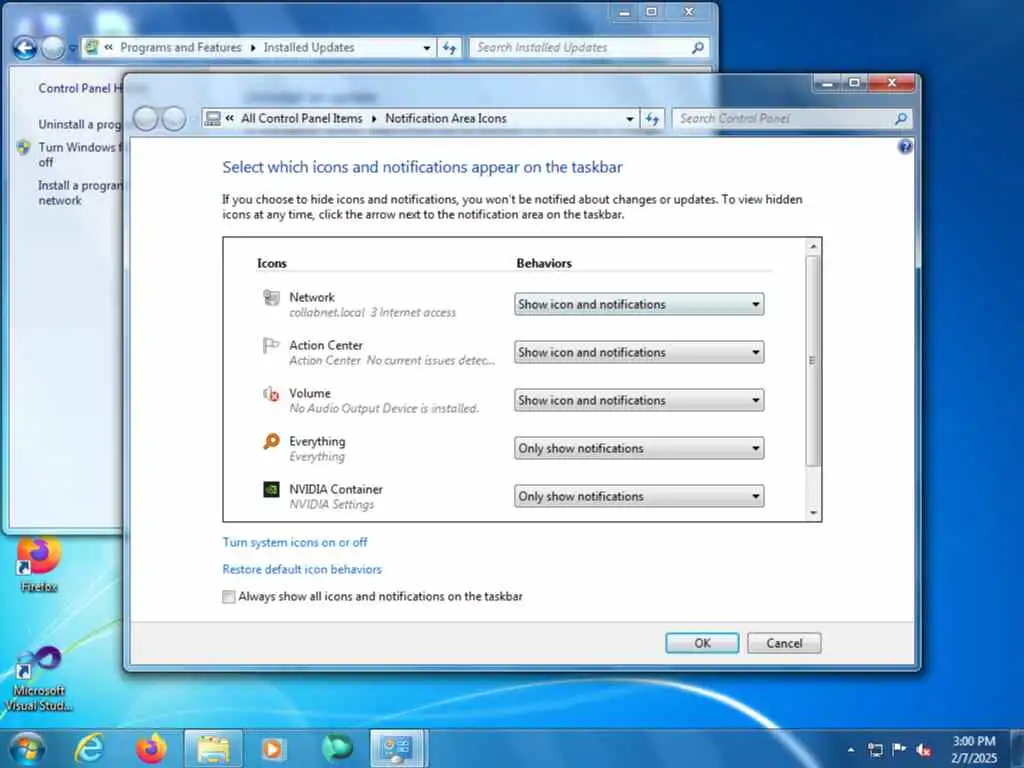Click Installed Updates breadcrumb

coord(309,48)
